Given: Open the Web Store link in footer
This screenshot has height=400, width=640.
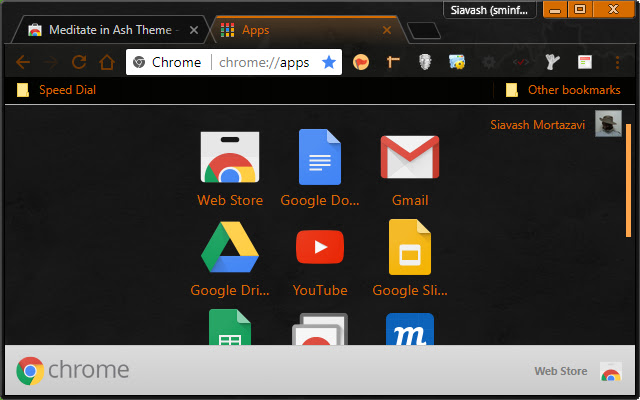Looking at the screenshot, I should pyautogui.click(x=561, y=371).
